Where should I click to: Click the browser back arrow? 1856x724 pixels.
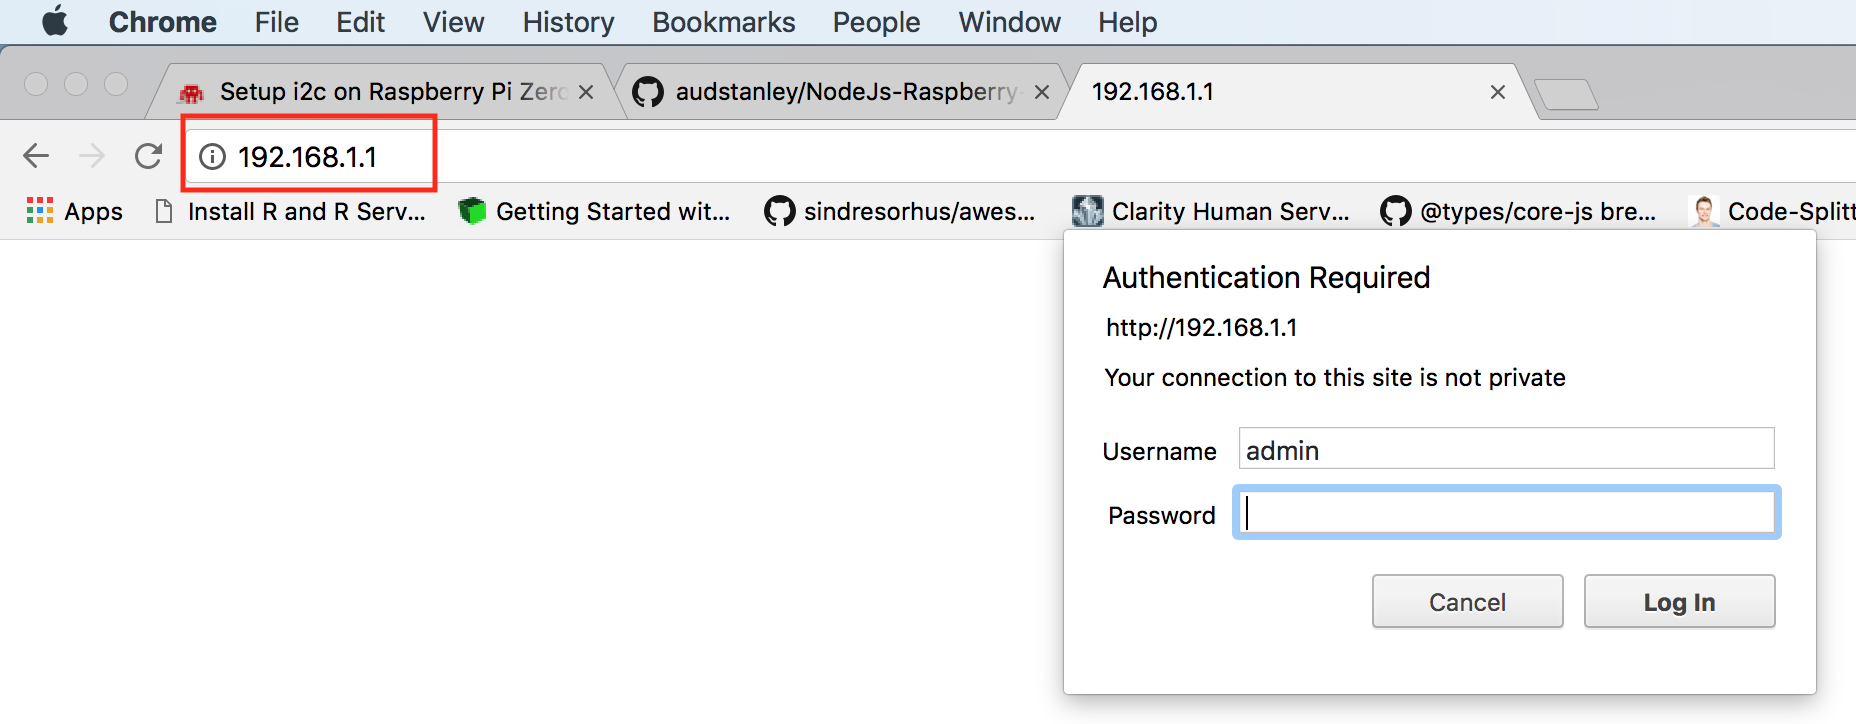(x=36, y=156)
